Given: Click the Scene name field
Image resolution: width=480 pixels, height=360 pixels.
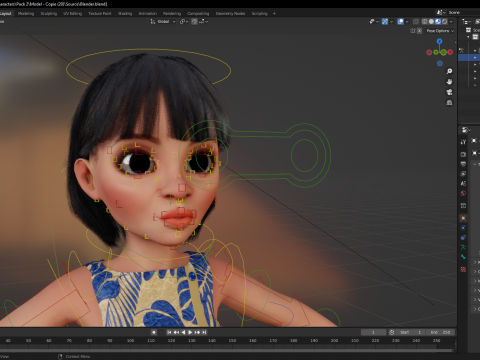Looking at the screenshot, I should click(x=463, y=12).
